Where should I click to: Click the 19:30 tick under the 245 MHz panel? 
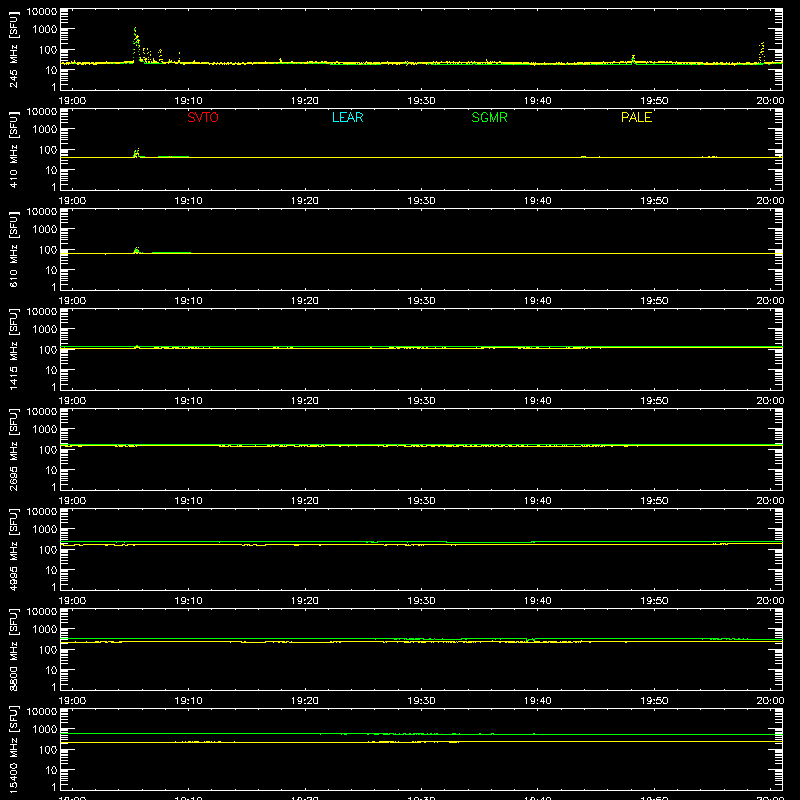421,101
